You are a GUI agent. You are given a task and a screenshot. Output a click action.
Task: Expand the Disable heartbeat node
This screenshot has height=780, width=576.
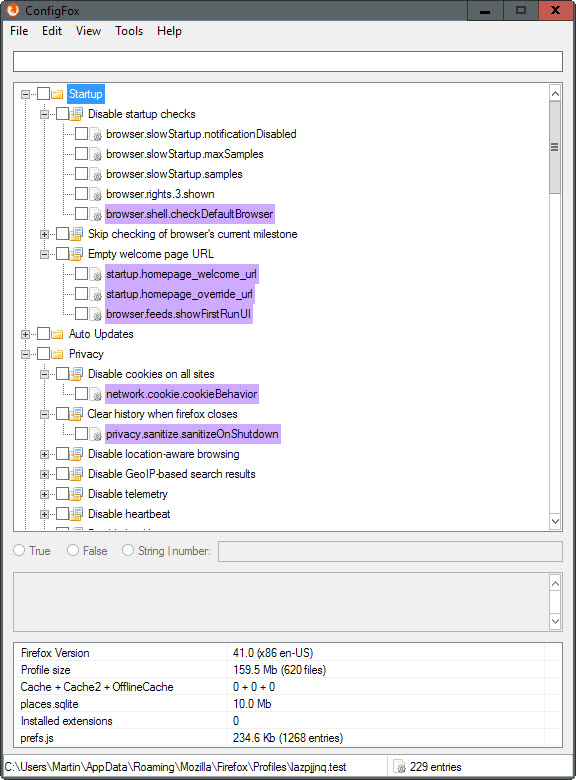(44, 514)
